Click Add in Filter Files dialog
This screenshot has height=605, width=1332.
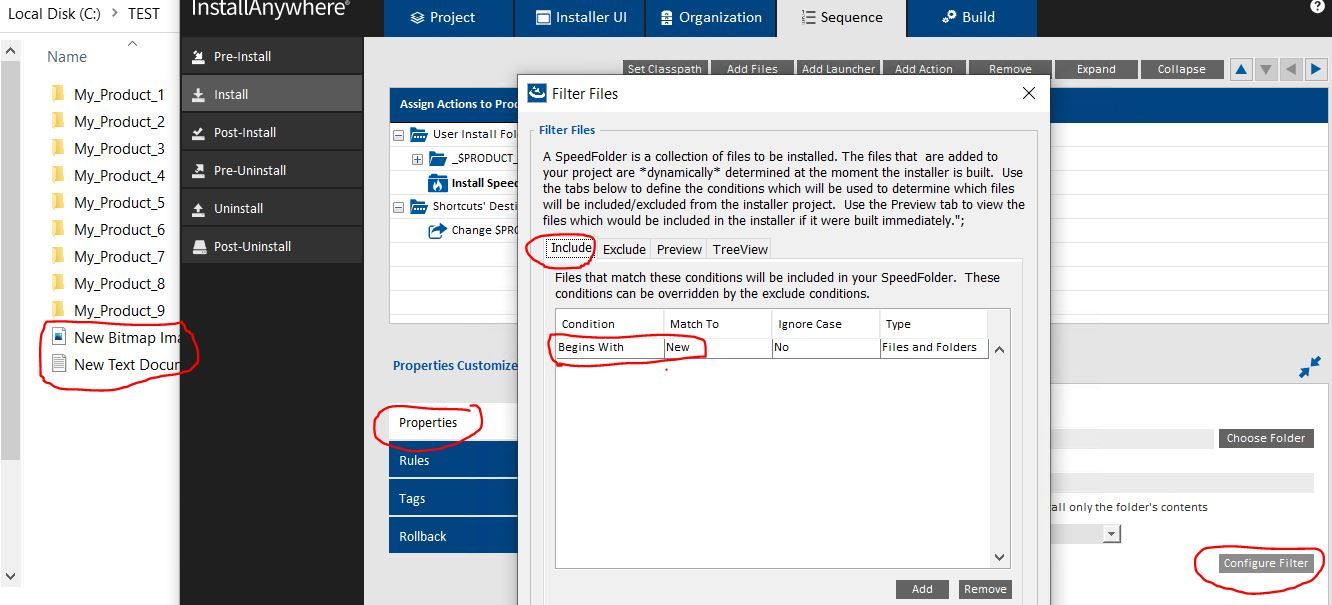pos(922,589)
